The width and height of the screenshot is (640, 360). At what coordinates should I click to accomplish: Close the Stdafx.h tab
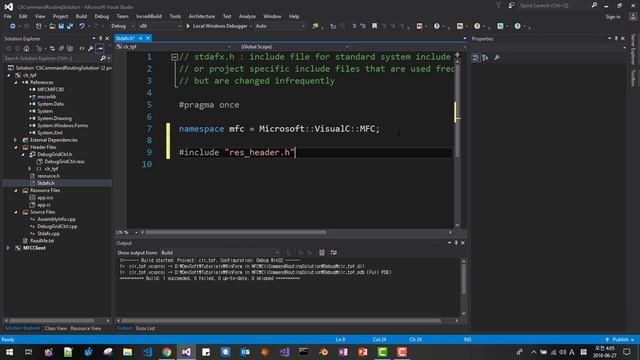point(148,38)
